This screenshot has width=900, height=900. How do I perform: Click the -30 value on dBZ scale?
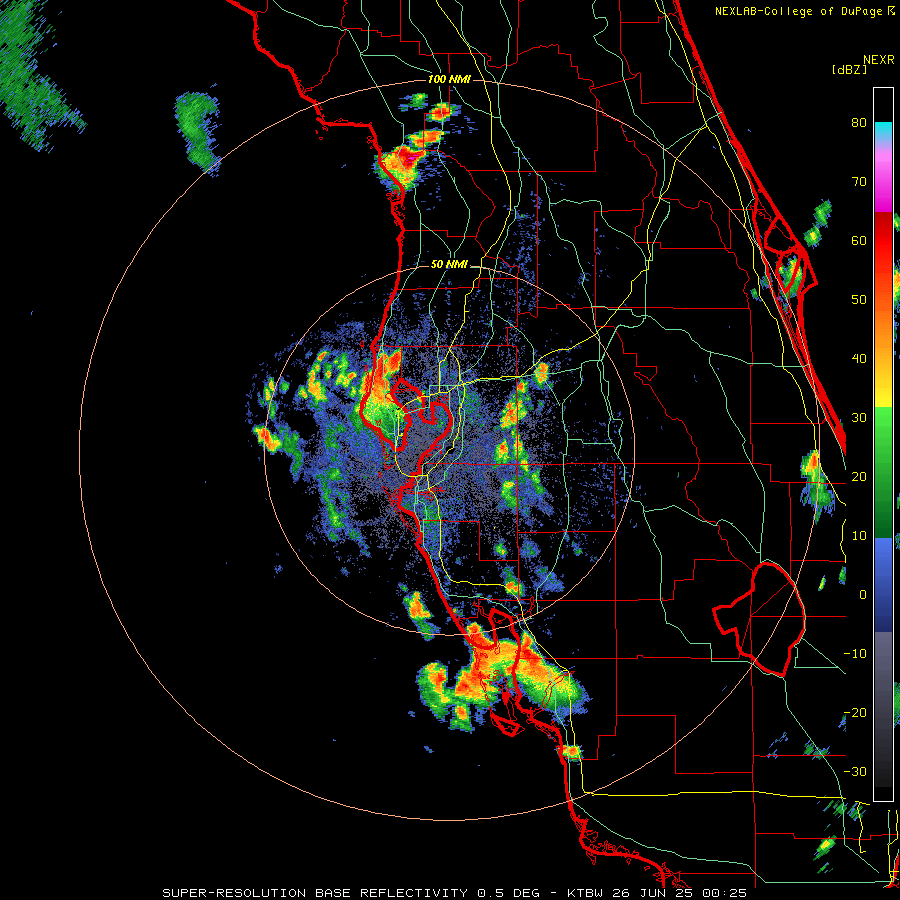(855, 771)
